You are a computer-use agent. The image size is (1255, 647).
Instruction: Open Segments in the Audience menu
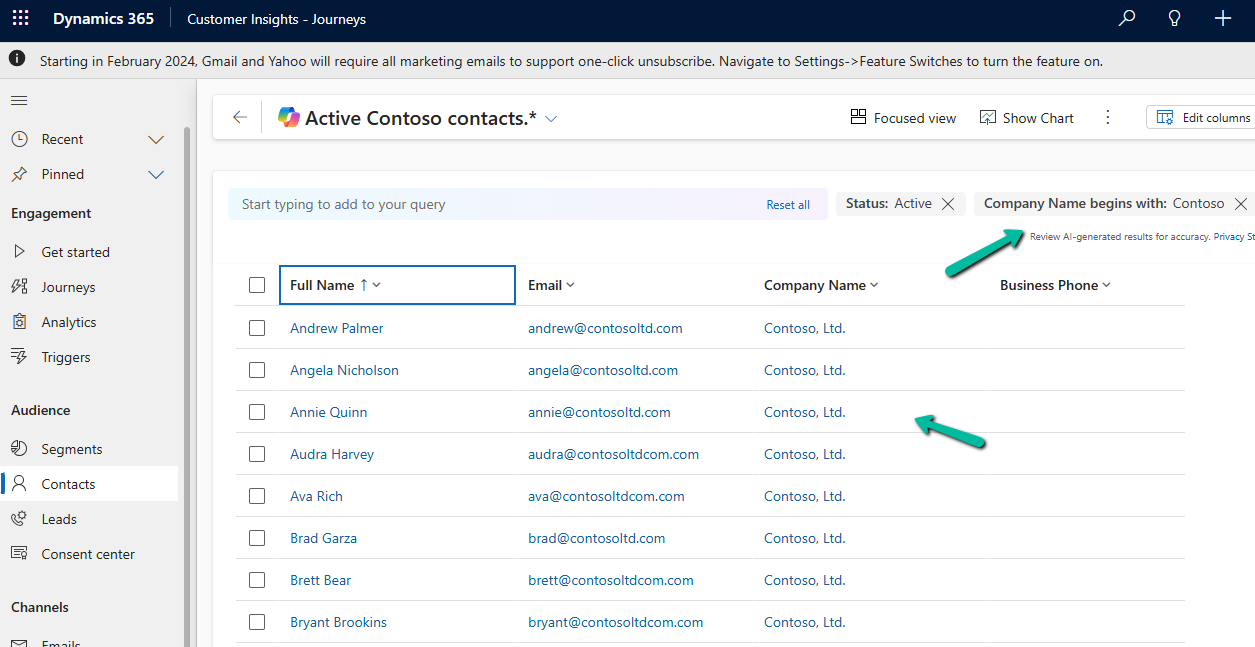pyautogui.click(x=71, y=449)
